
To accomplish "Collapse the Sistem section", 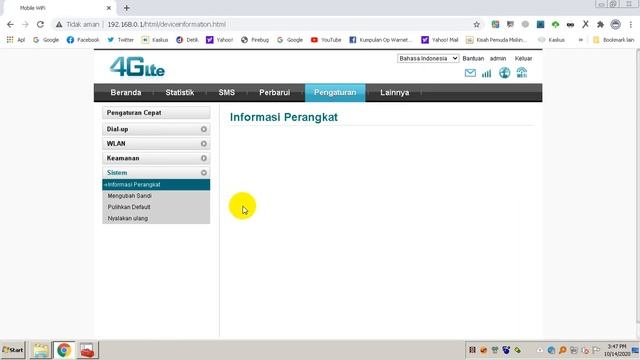I will (x=156, y=173).
